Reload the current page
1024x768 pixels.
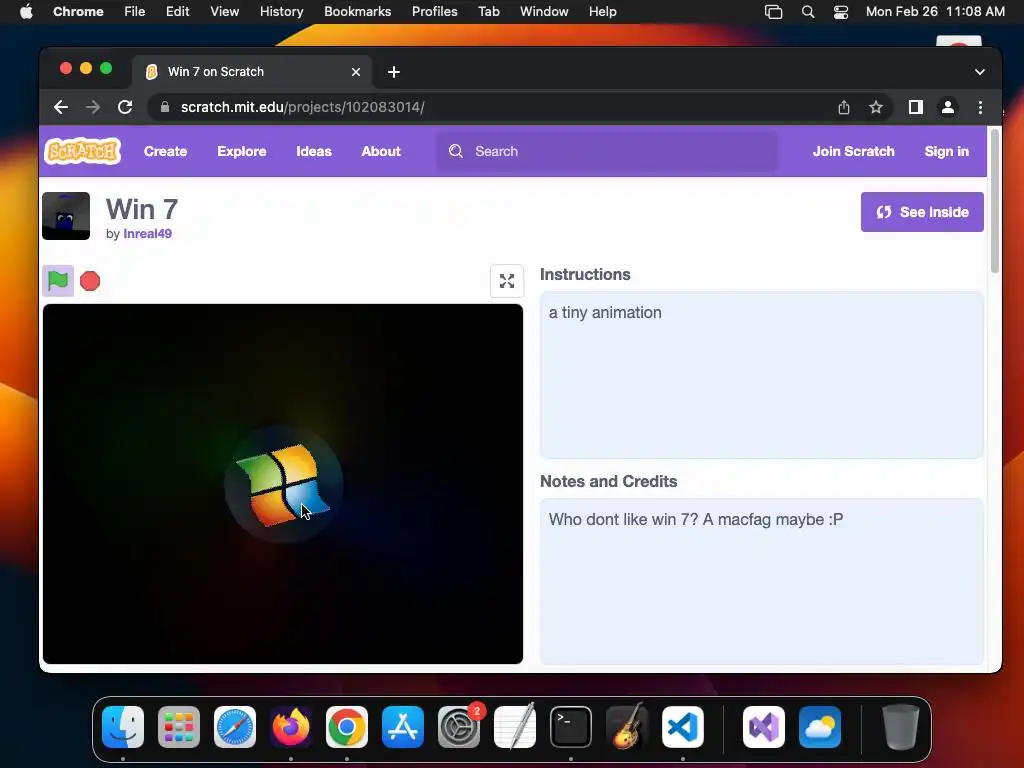125,107
